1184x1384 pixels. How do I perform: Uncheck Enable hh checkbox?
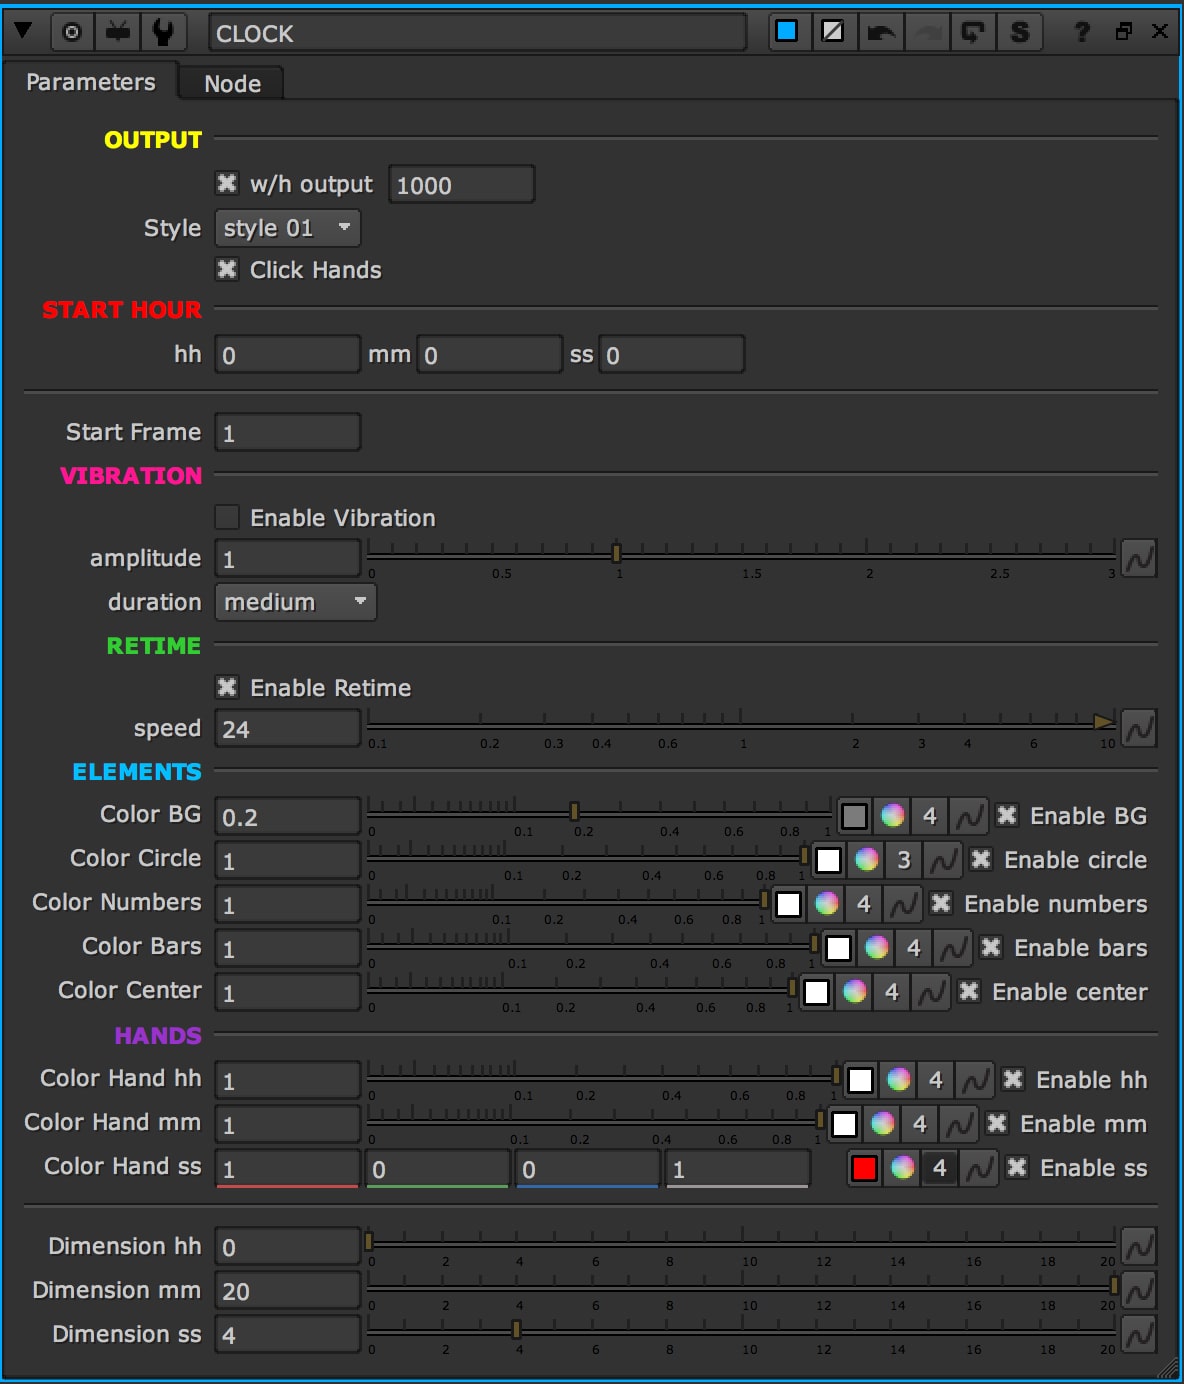(1013, 1079)
